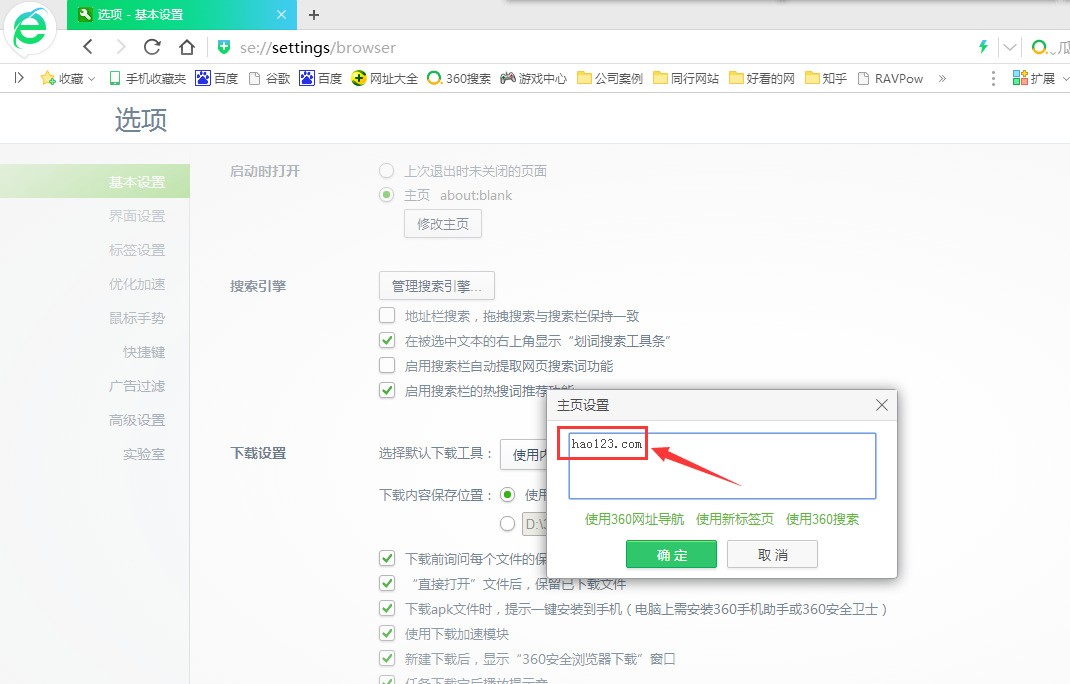Screen dimensions: 1070x684
Task: Click the 管理搜索引擎 button
Action: coord(437,286)
